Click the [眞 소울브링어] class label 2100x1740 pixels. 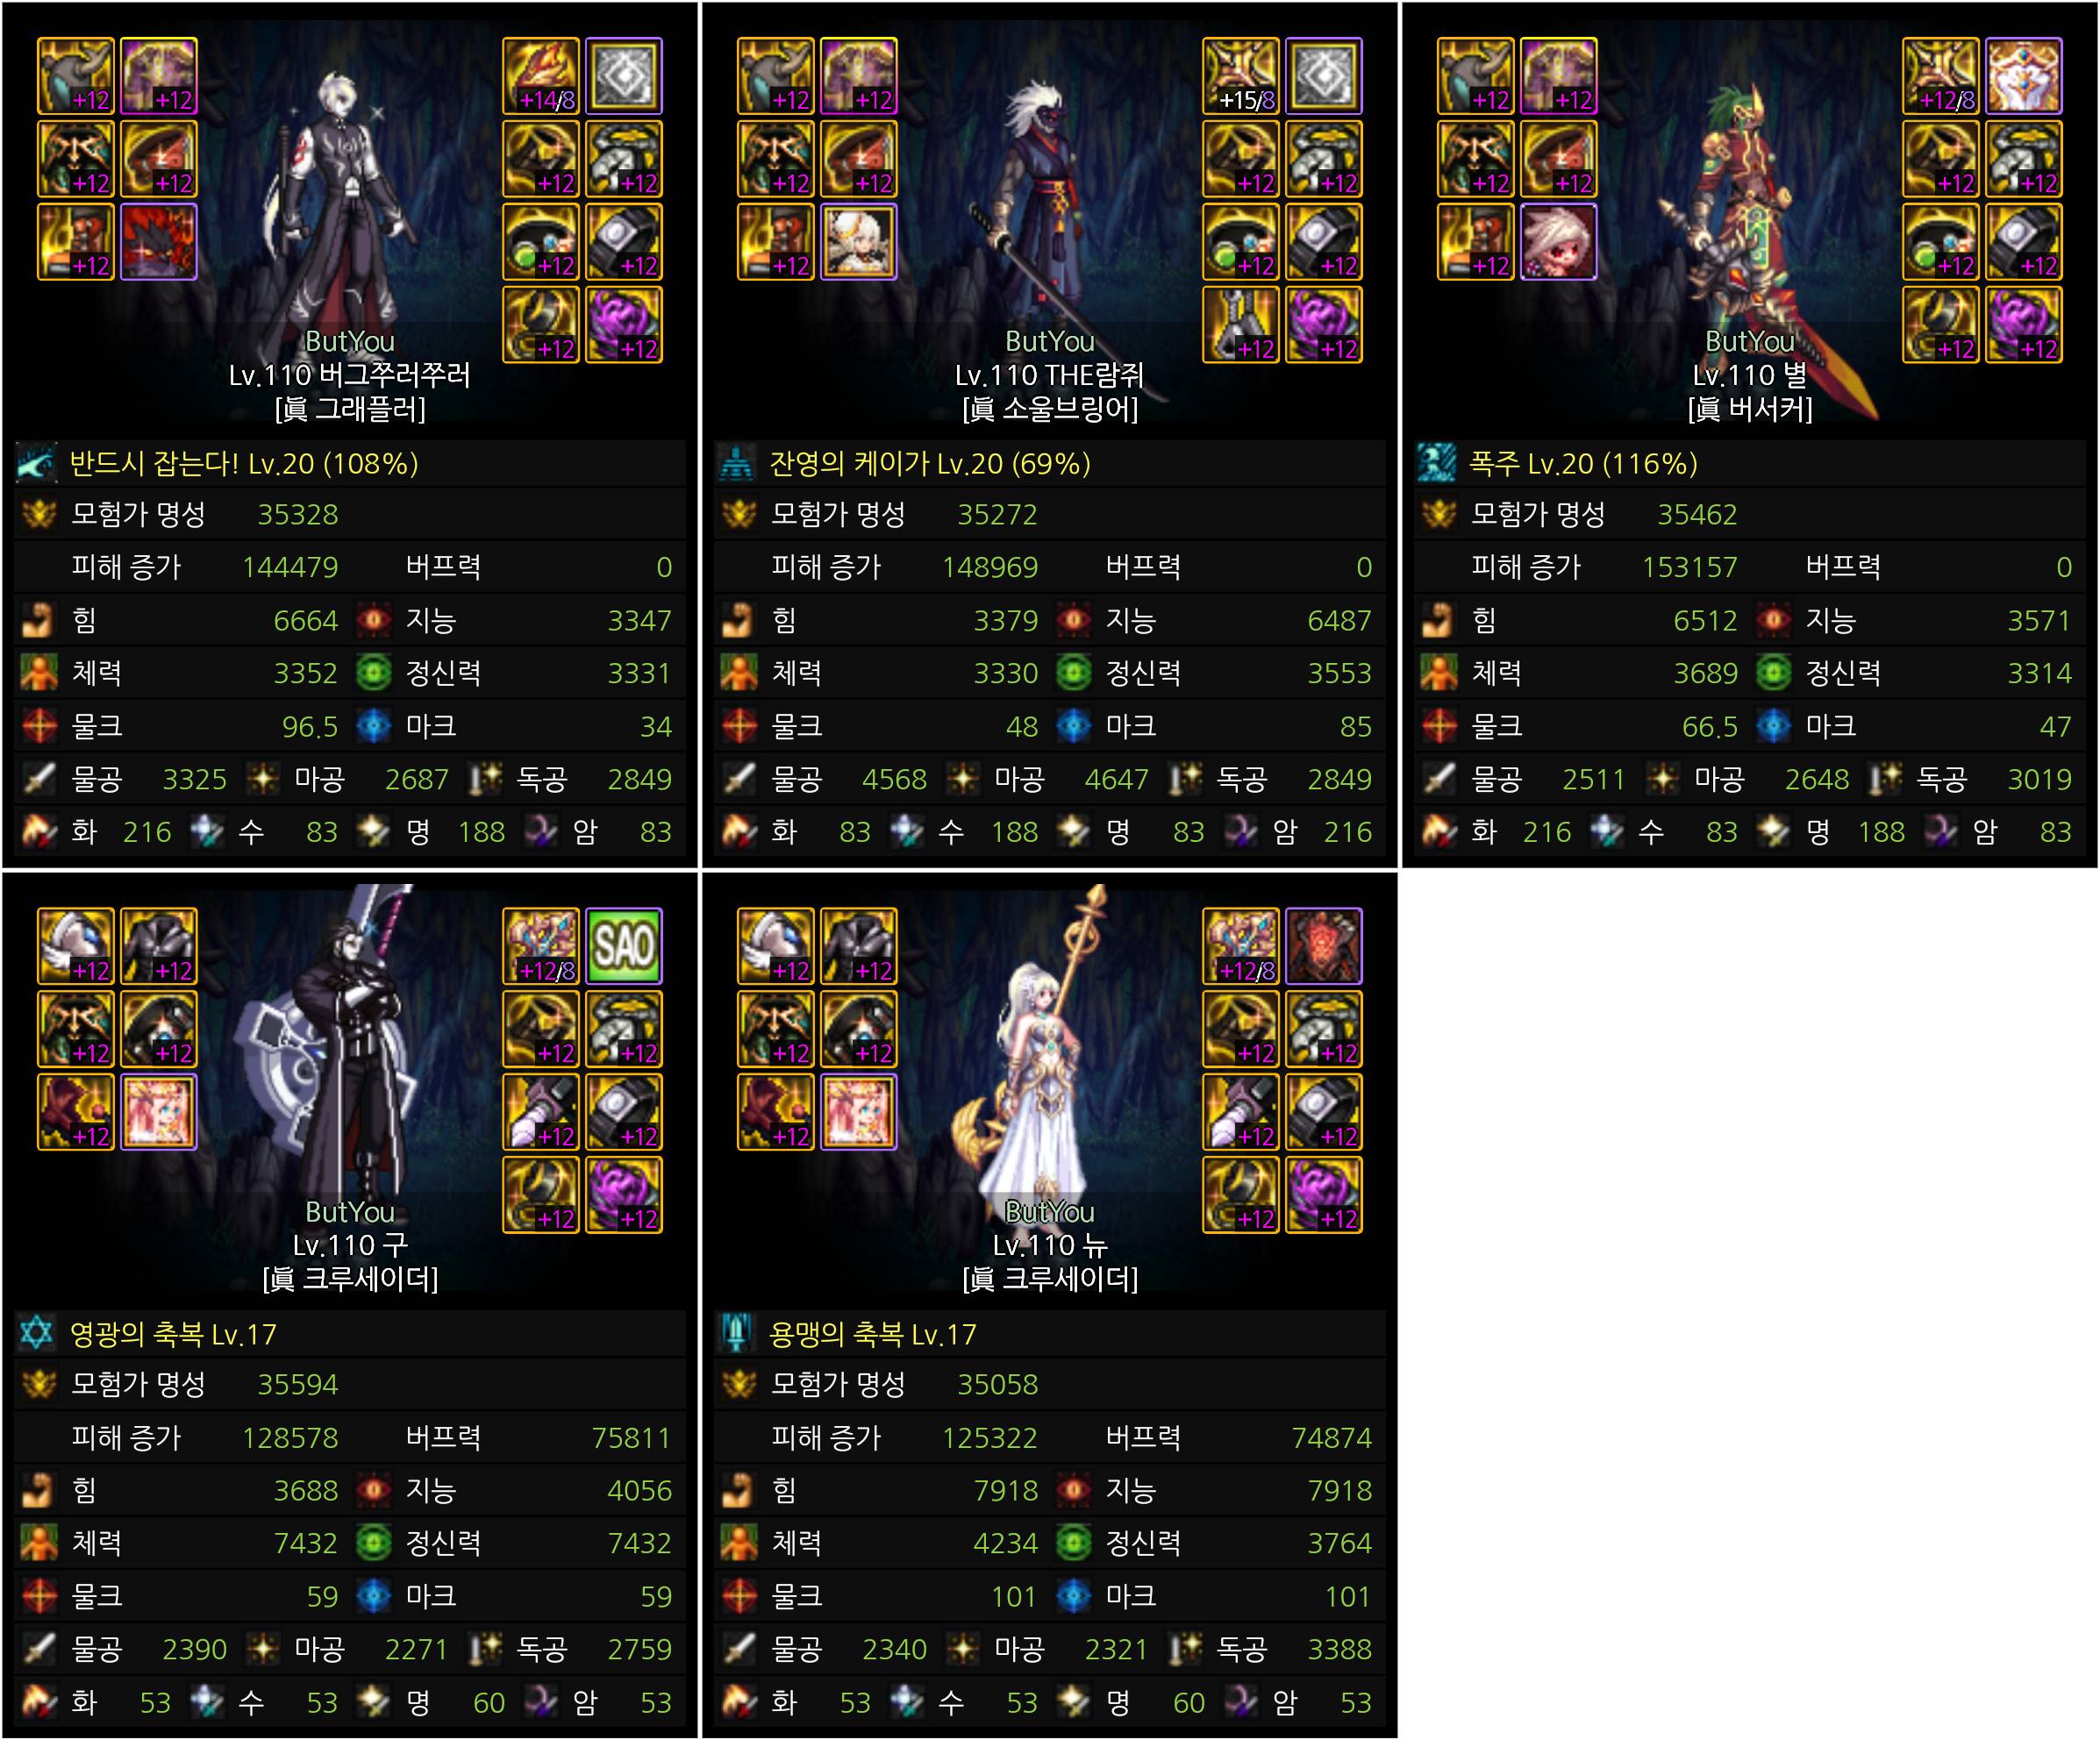click(1050, 409)
